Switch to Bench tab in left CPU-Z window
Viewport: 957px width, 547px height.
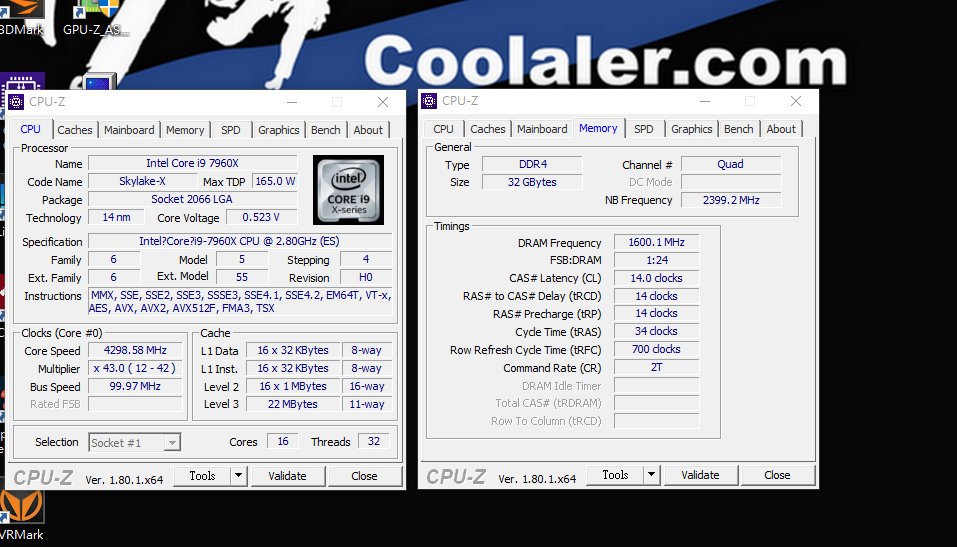325,130
